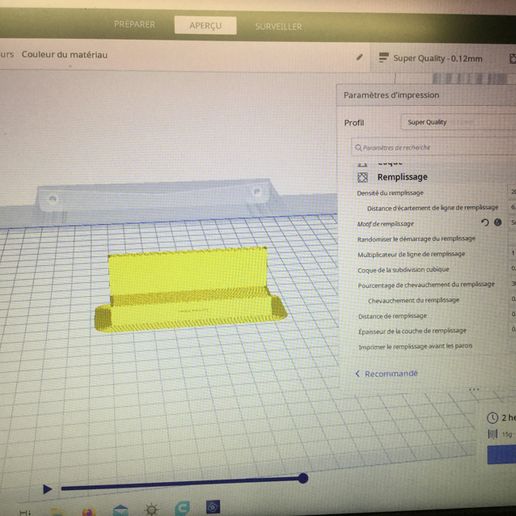Select the Distance d'écartement de ligne de remplissage row

pyautogui.click(x=433, y=208)
